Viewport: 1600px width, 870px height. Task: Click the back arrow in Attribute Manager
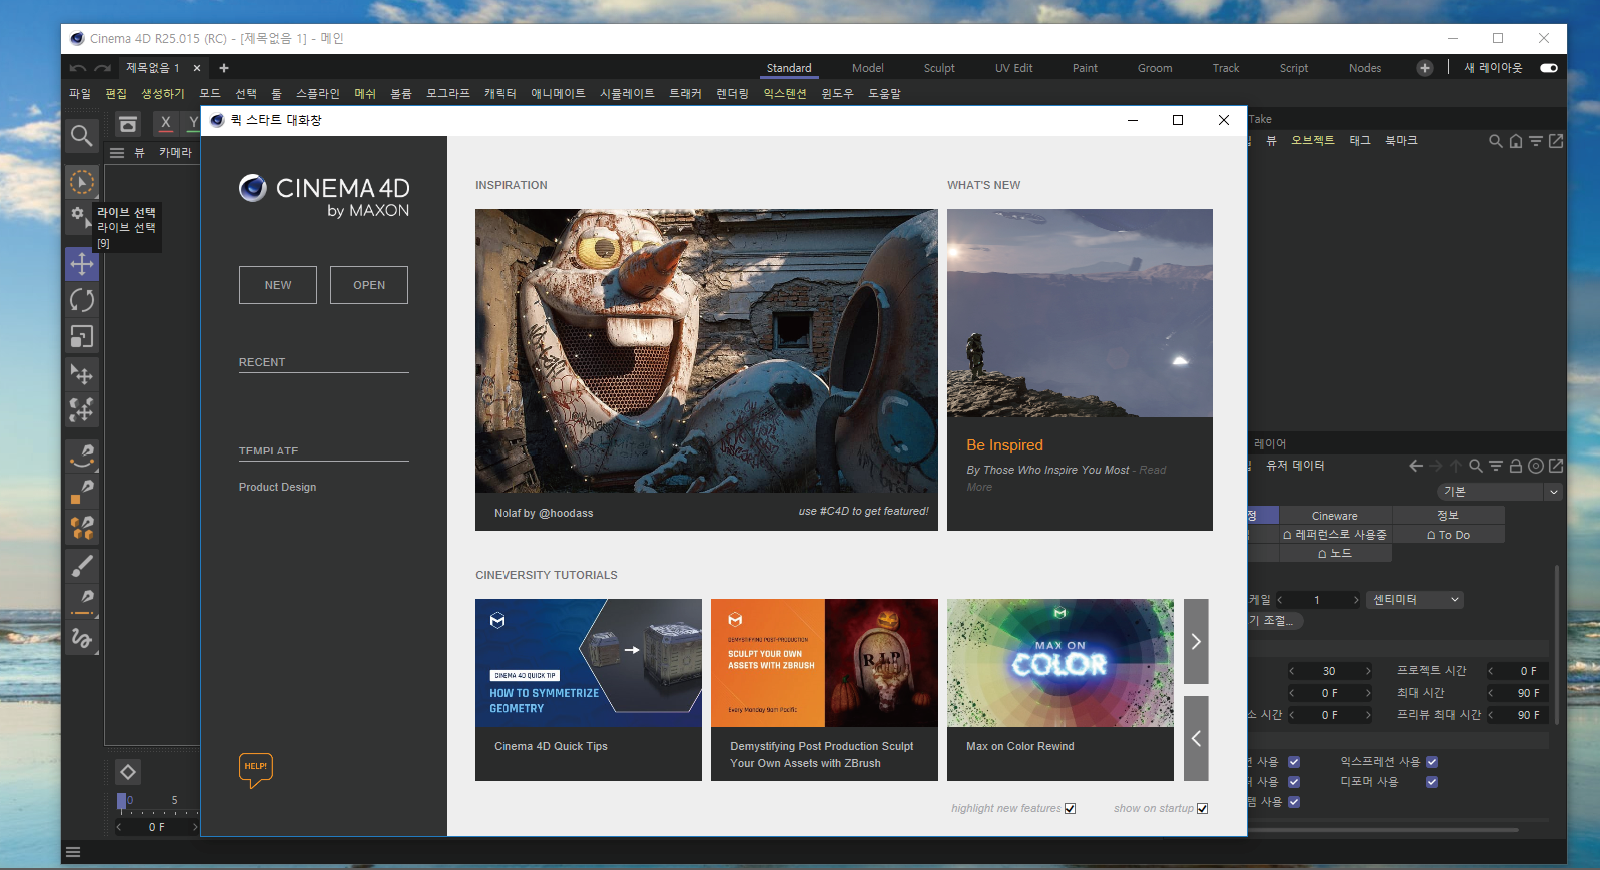pos(1416,466)
